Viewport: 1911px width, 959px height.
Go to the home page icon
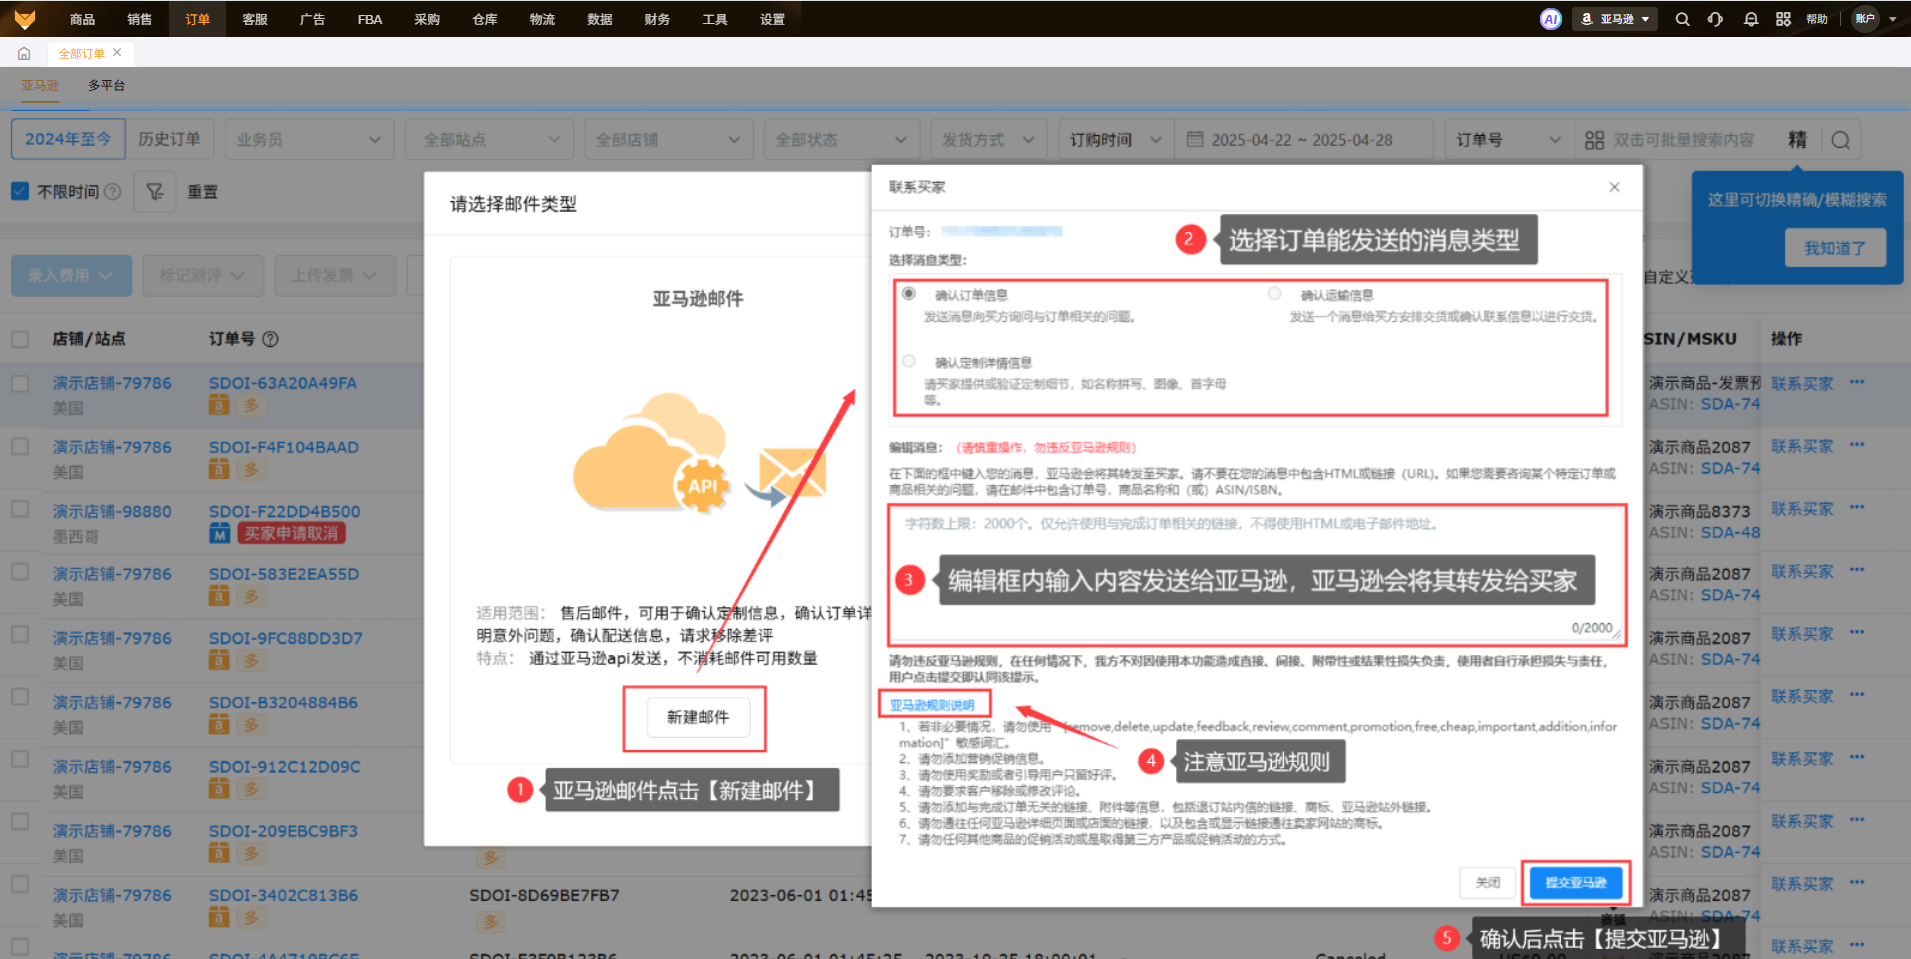pyautogui.click(x=24, y=53)
